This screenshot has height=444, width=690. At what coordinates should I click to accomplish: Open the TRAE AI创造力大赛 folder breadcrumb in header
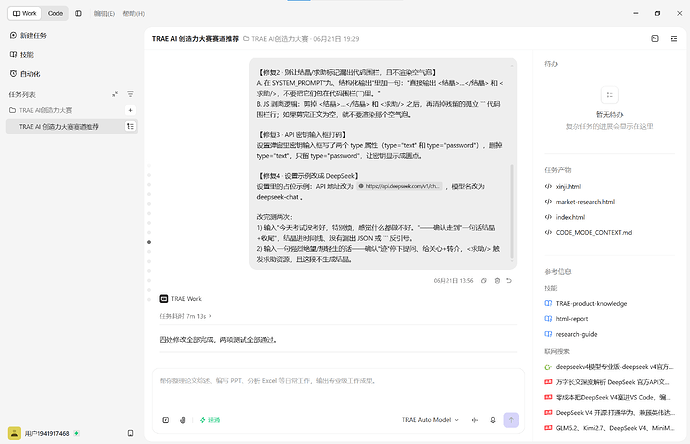pyautogui.click(x=276, y=39)
